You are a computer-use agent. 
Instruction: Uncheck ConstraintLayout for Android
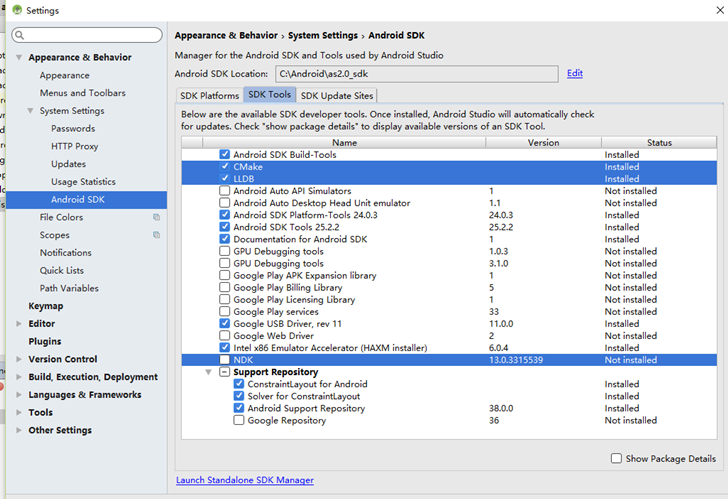(x=239, y=383)
